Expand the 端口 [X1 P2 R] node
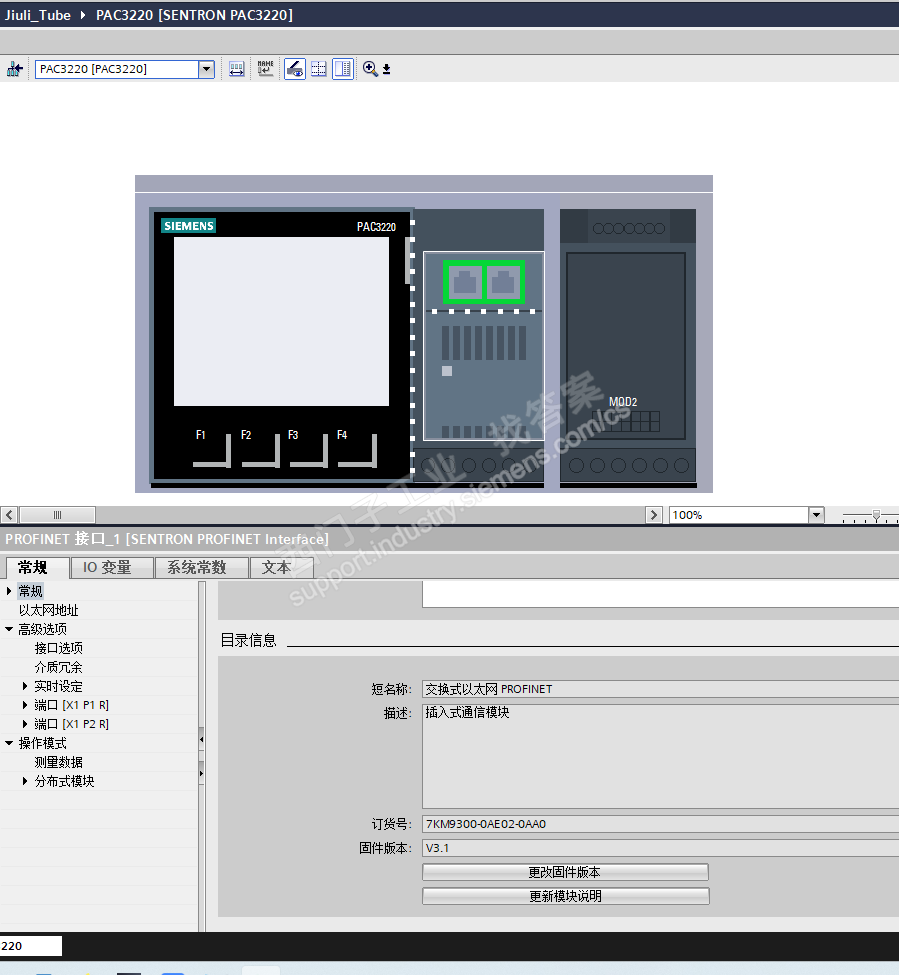This screenshot has height=975, width=899. click(25, 724)
